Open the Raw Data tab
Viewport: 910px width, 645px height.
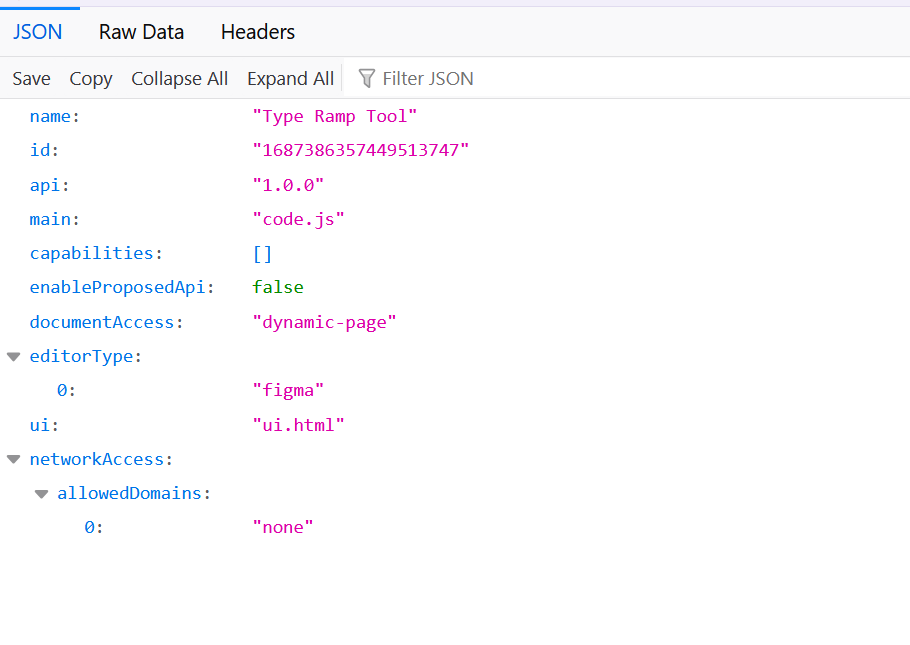pos(141,32)
